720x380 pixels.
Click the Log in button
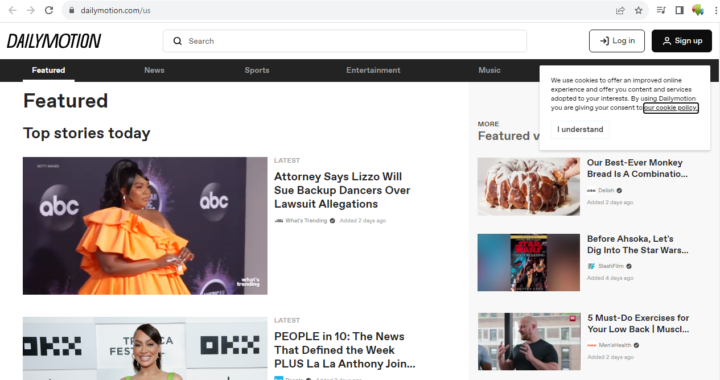pyautogui.click(x=617, y=41)
